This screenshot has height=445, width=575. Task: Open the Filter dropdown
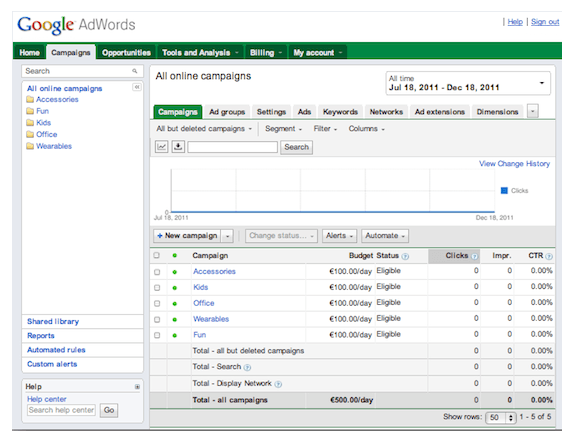click(325, 129)
